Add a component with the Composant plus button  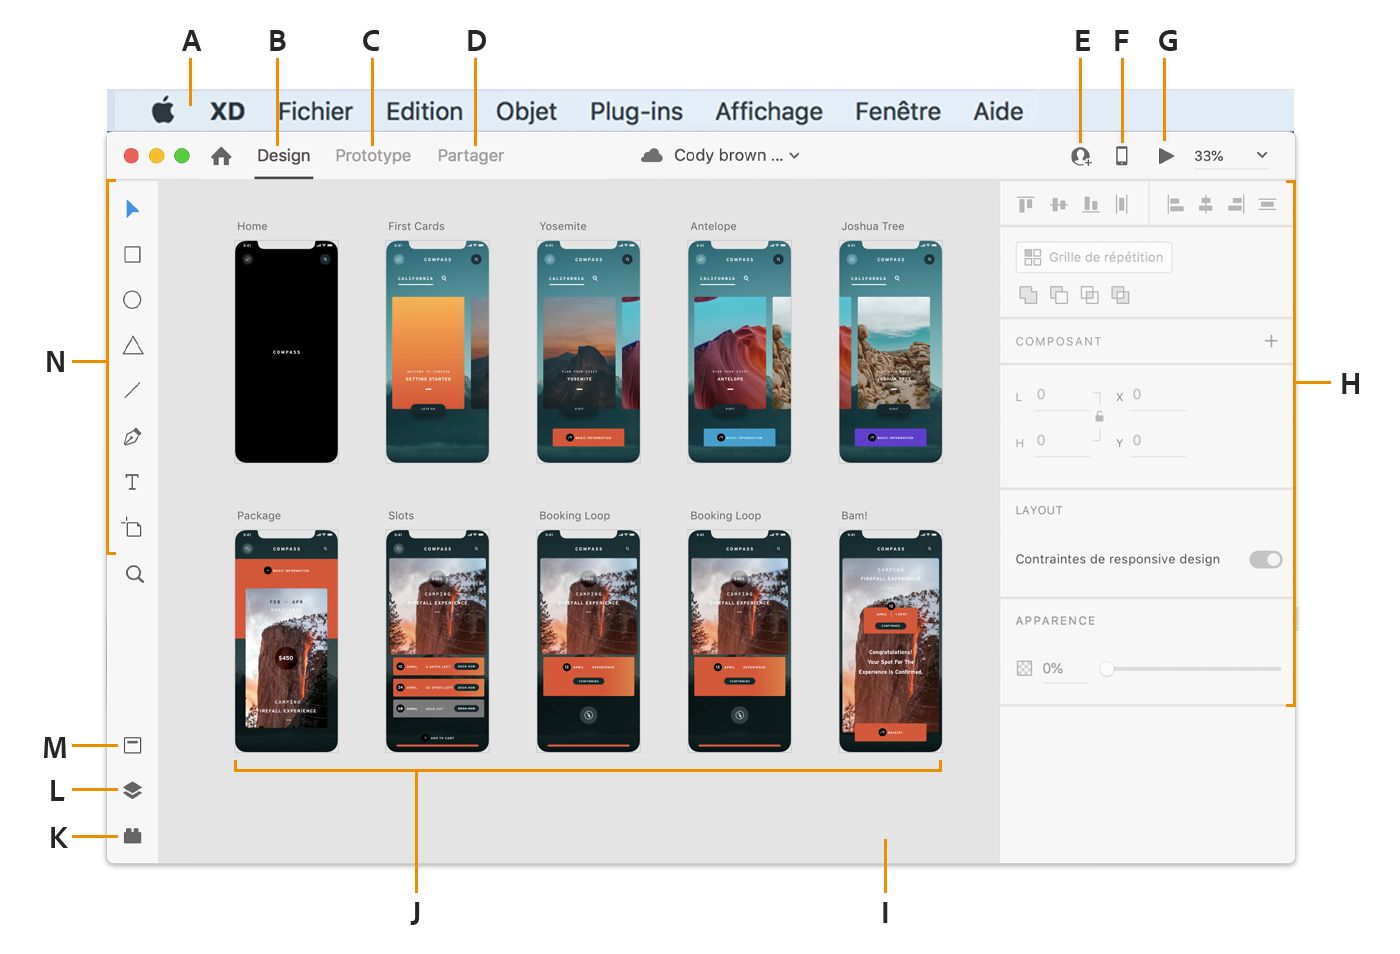pos(1270,341)
